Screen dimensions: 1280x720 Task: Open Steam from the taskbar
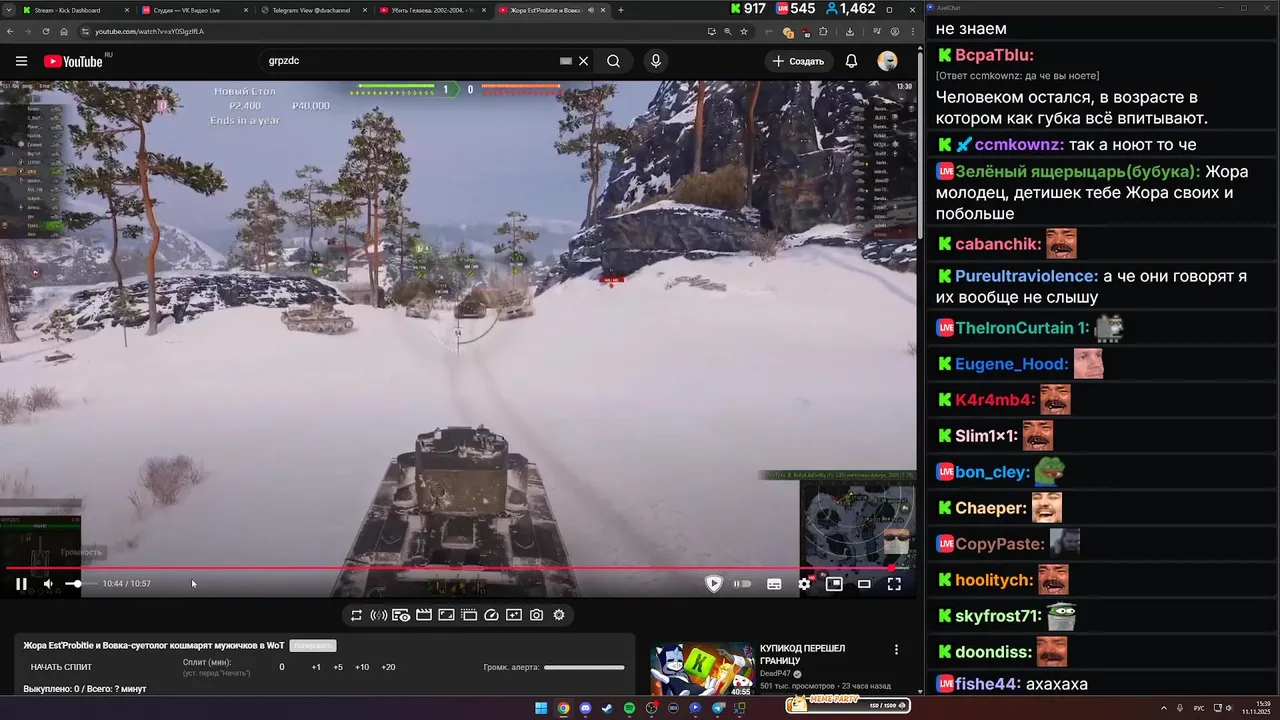click(x=607, y=708)
